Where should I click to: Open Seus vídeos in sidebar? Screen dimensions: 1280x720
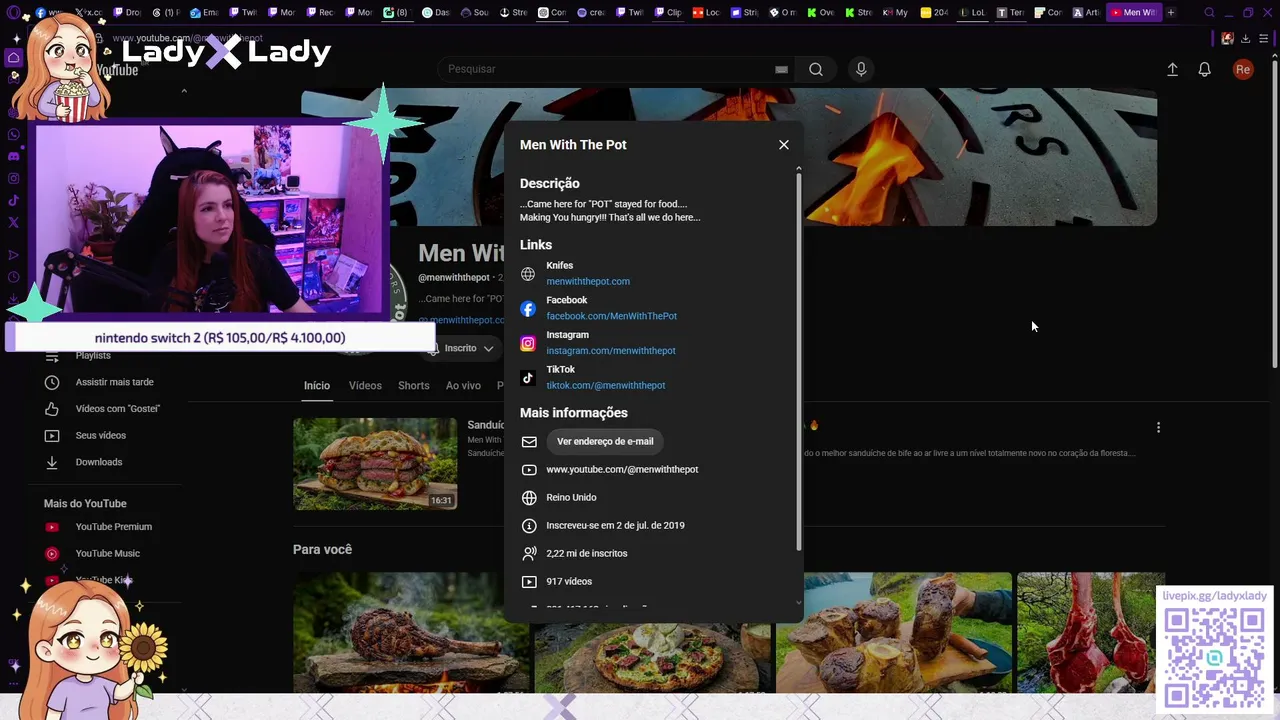tap(100, 436)
